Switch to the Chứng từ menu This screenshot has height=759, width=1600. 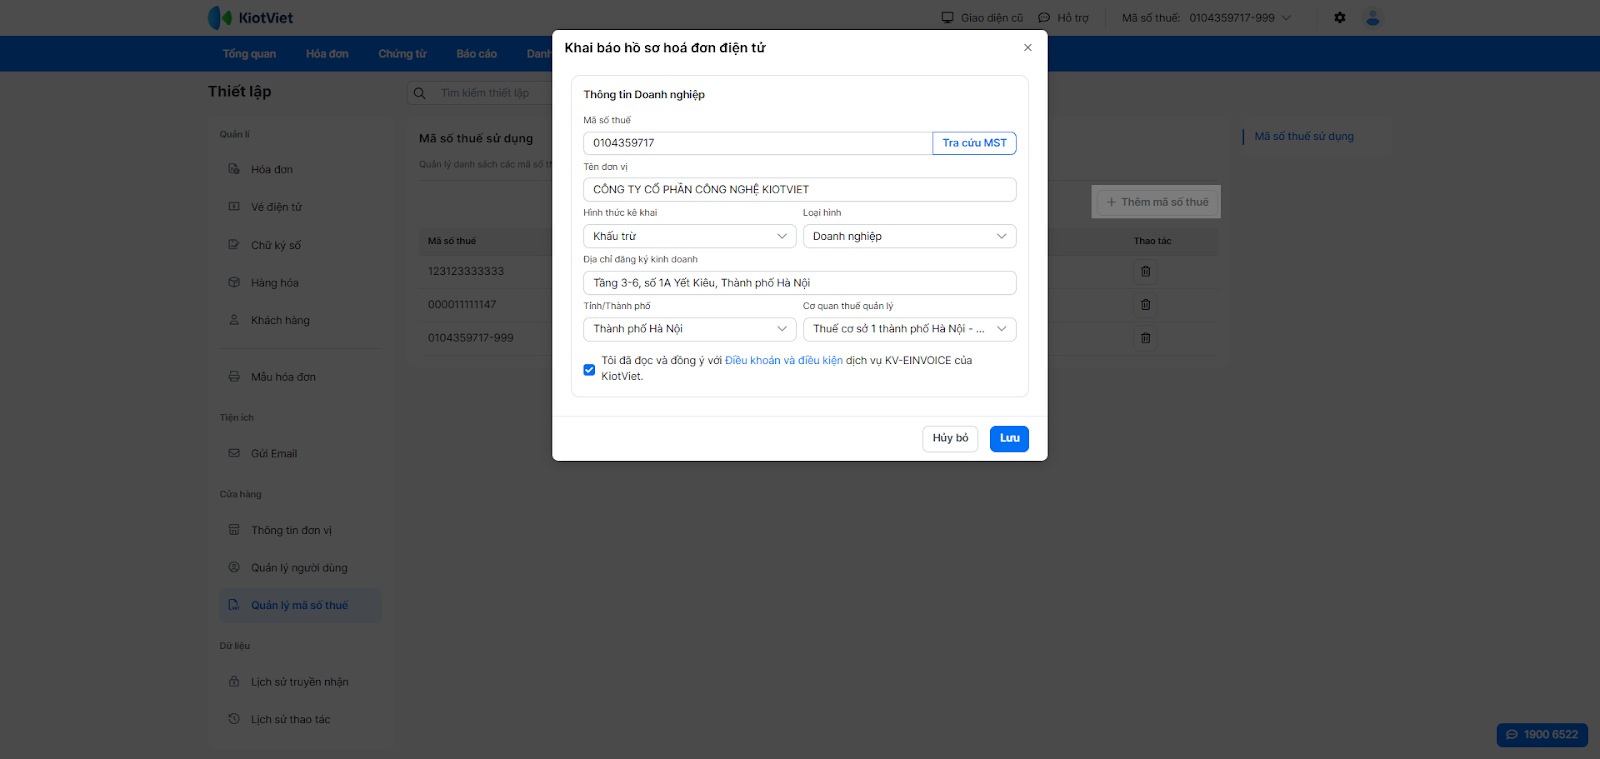[x=402, y=54]
